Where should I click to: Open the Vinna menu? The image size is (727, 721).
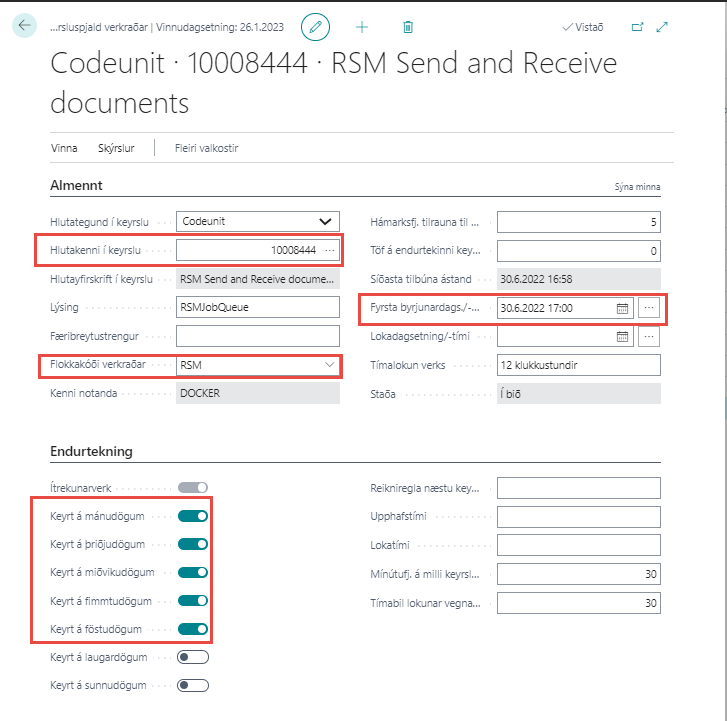coord(64,148)
